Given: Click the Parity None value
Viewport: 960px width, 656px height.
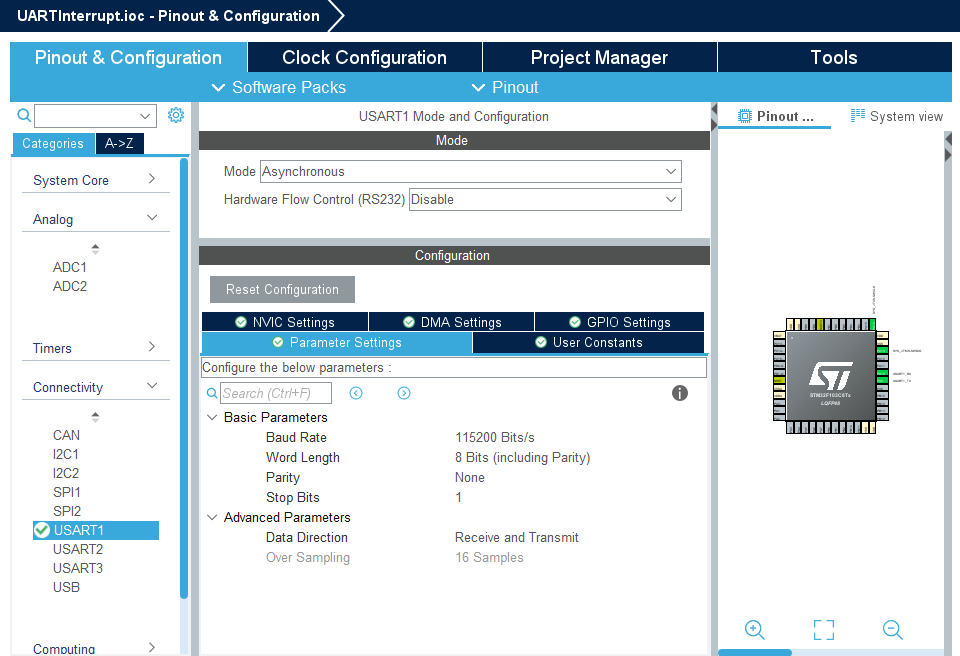Looking at the screenshot, I should [x=470, y=477].
